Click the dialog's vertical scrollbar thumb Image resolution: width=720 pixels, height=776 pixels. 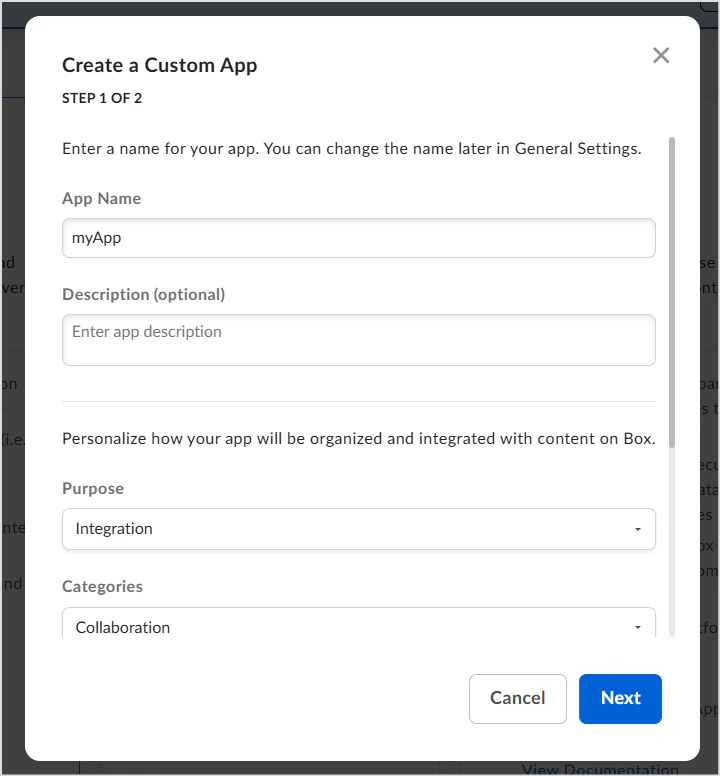[x=672, y=292]
